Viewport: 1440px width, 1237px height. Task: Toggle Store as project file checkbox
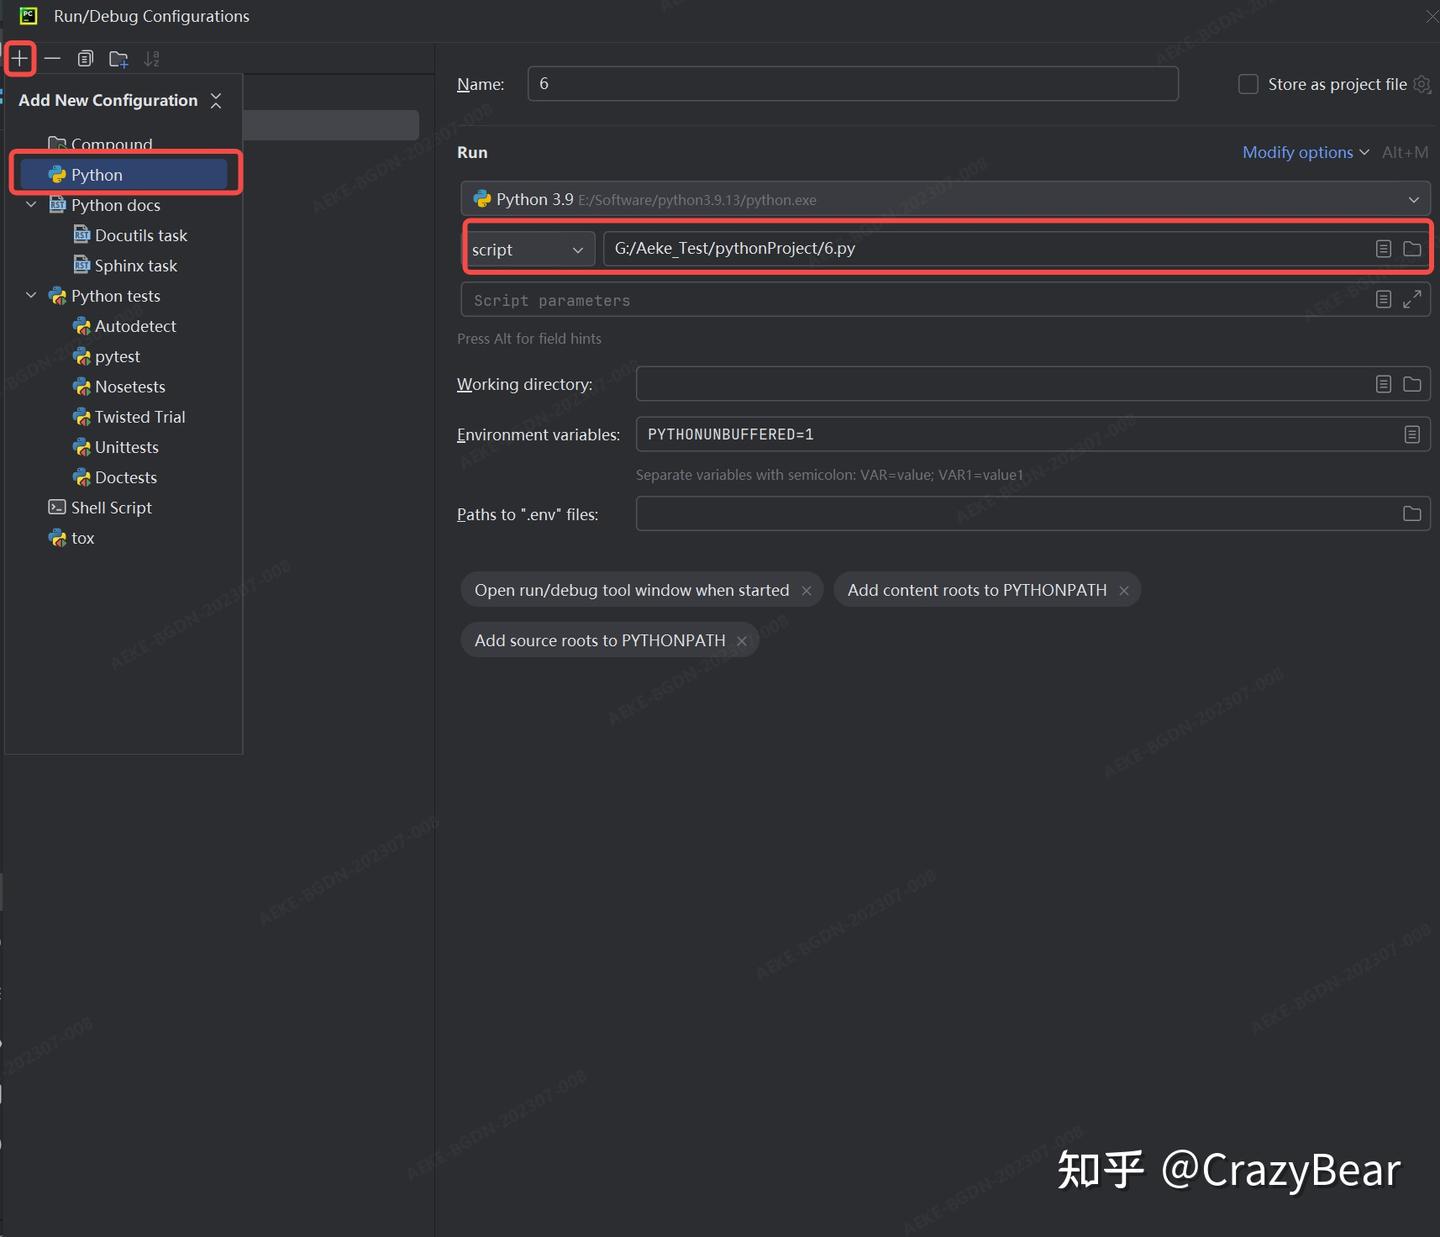click(1248, 84)
